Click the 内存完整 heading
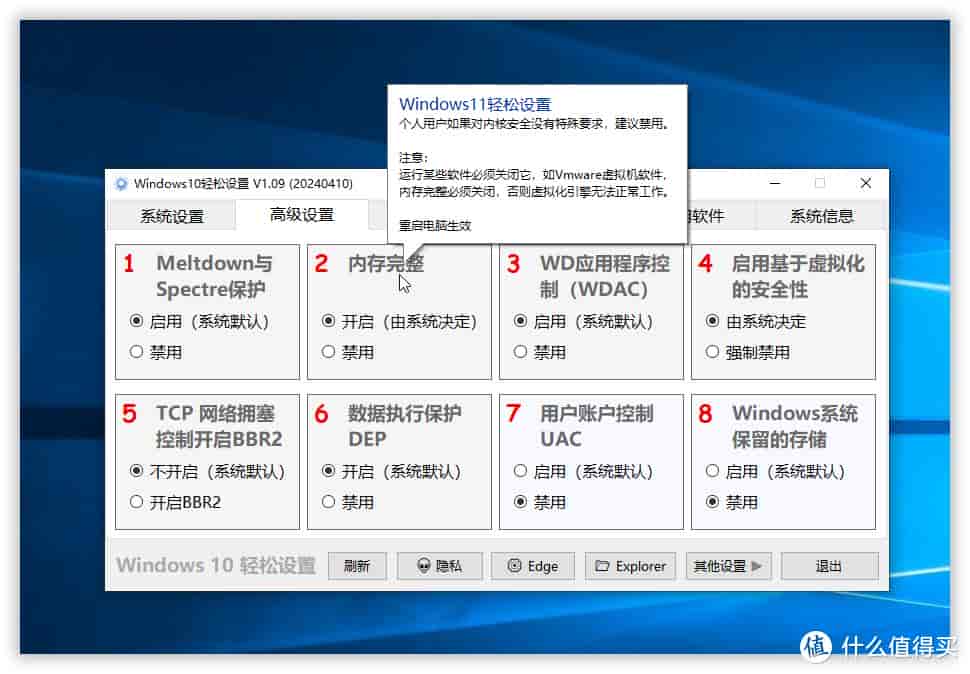This screenshot has width=970, height=674. pos(386,264)
